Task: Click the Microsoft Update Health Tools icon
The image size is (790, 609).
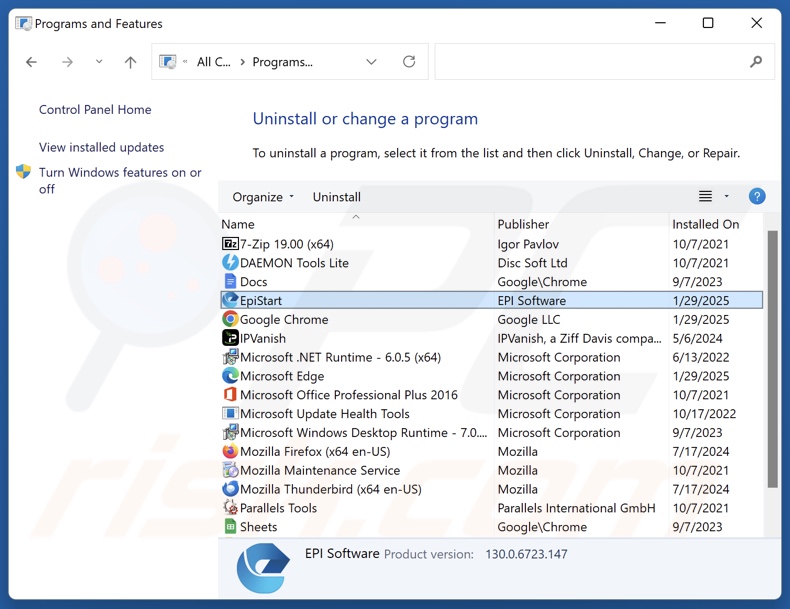Action: pyautogui.click(x=230, y=414)
